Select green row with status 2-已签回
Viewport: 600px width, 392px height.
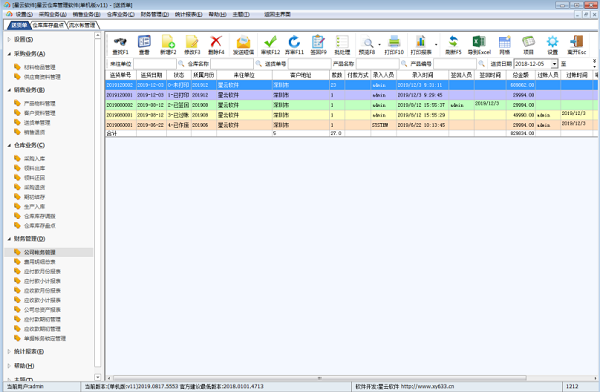(352, 105)
